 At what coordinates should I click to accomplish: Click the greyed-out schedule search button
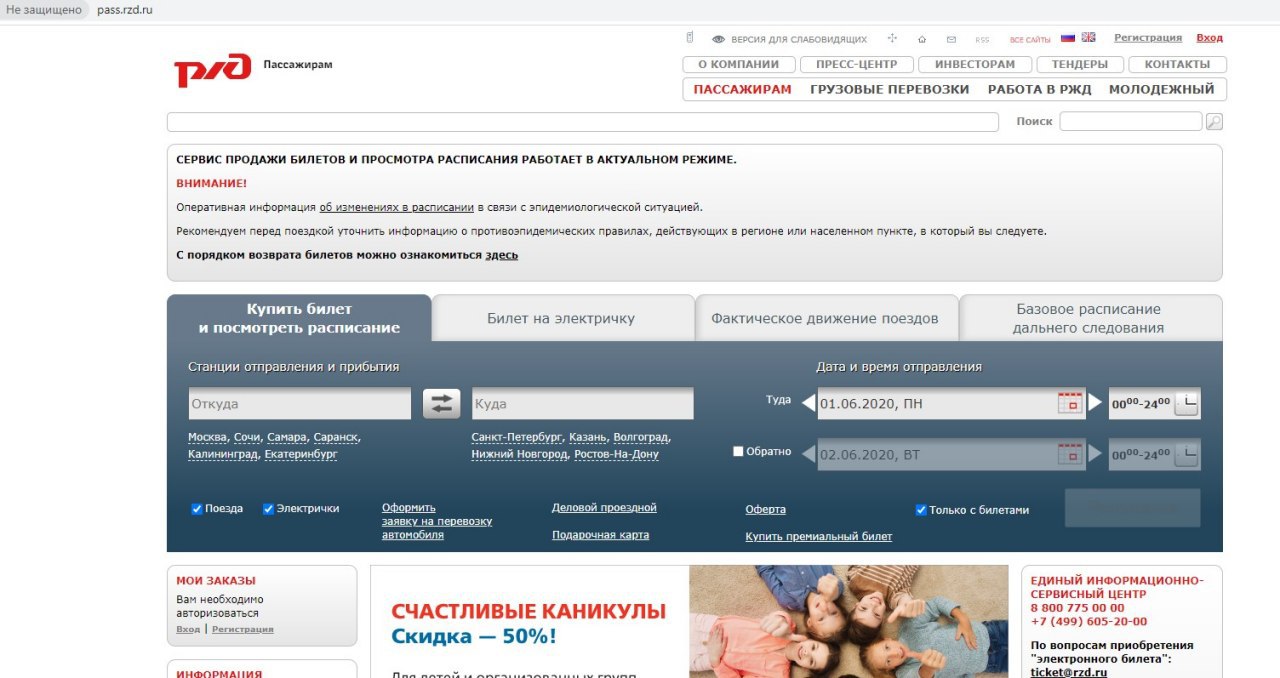pos(1132,508)
